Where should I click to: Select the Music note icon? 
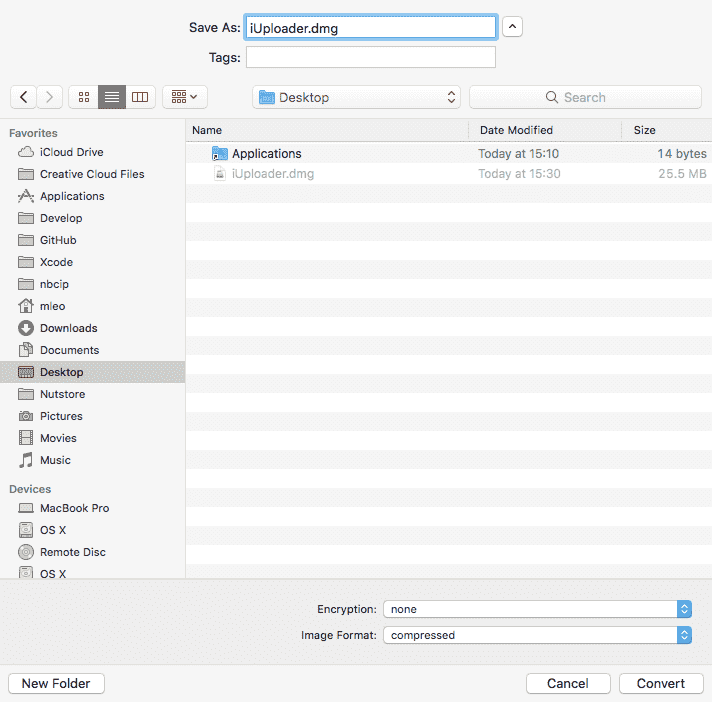tap(26, 460)
